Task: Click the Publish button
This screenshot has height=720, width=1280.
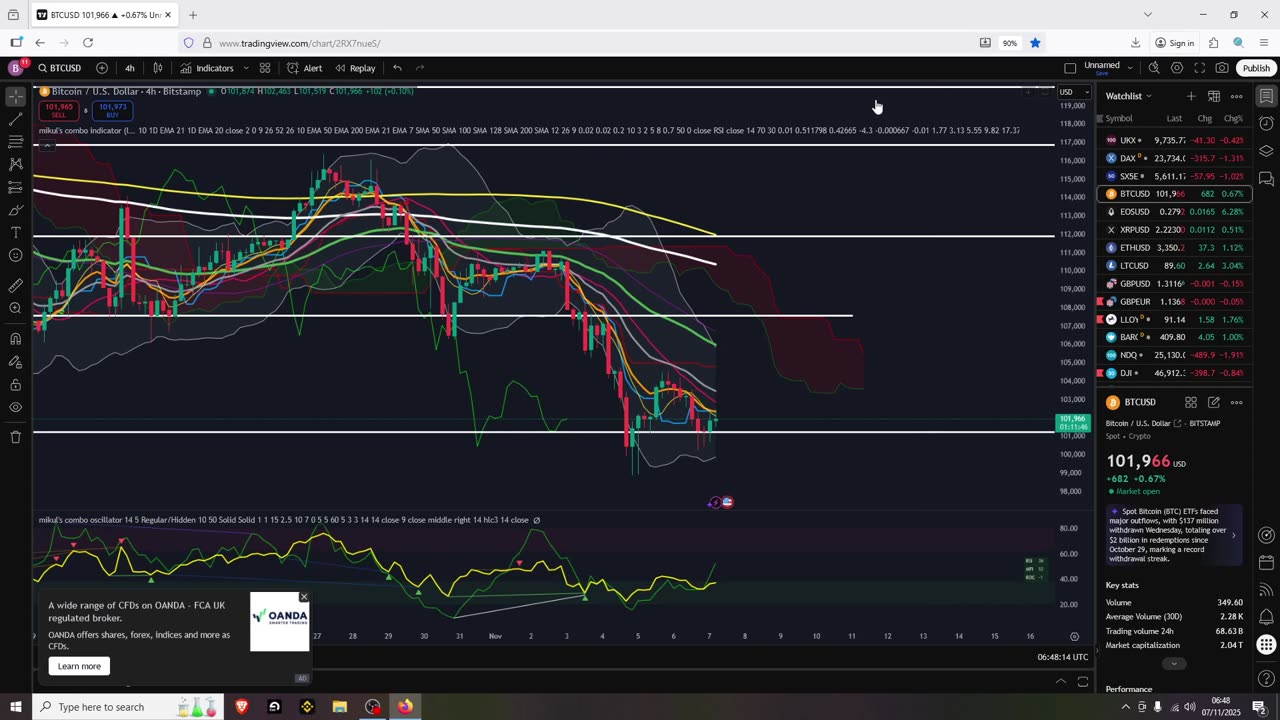Action: coord(1256,68)
